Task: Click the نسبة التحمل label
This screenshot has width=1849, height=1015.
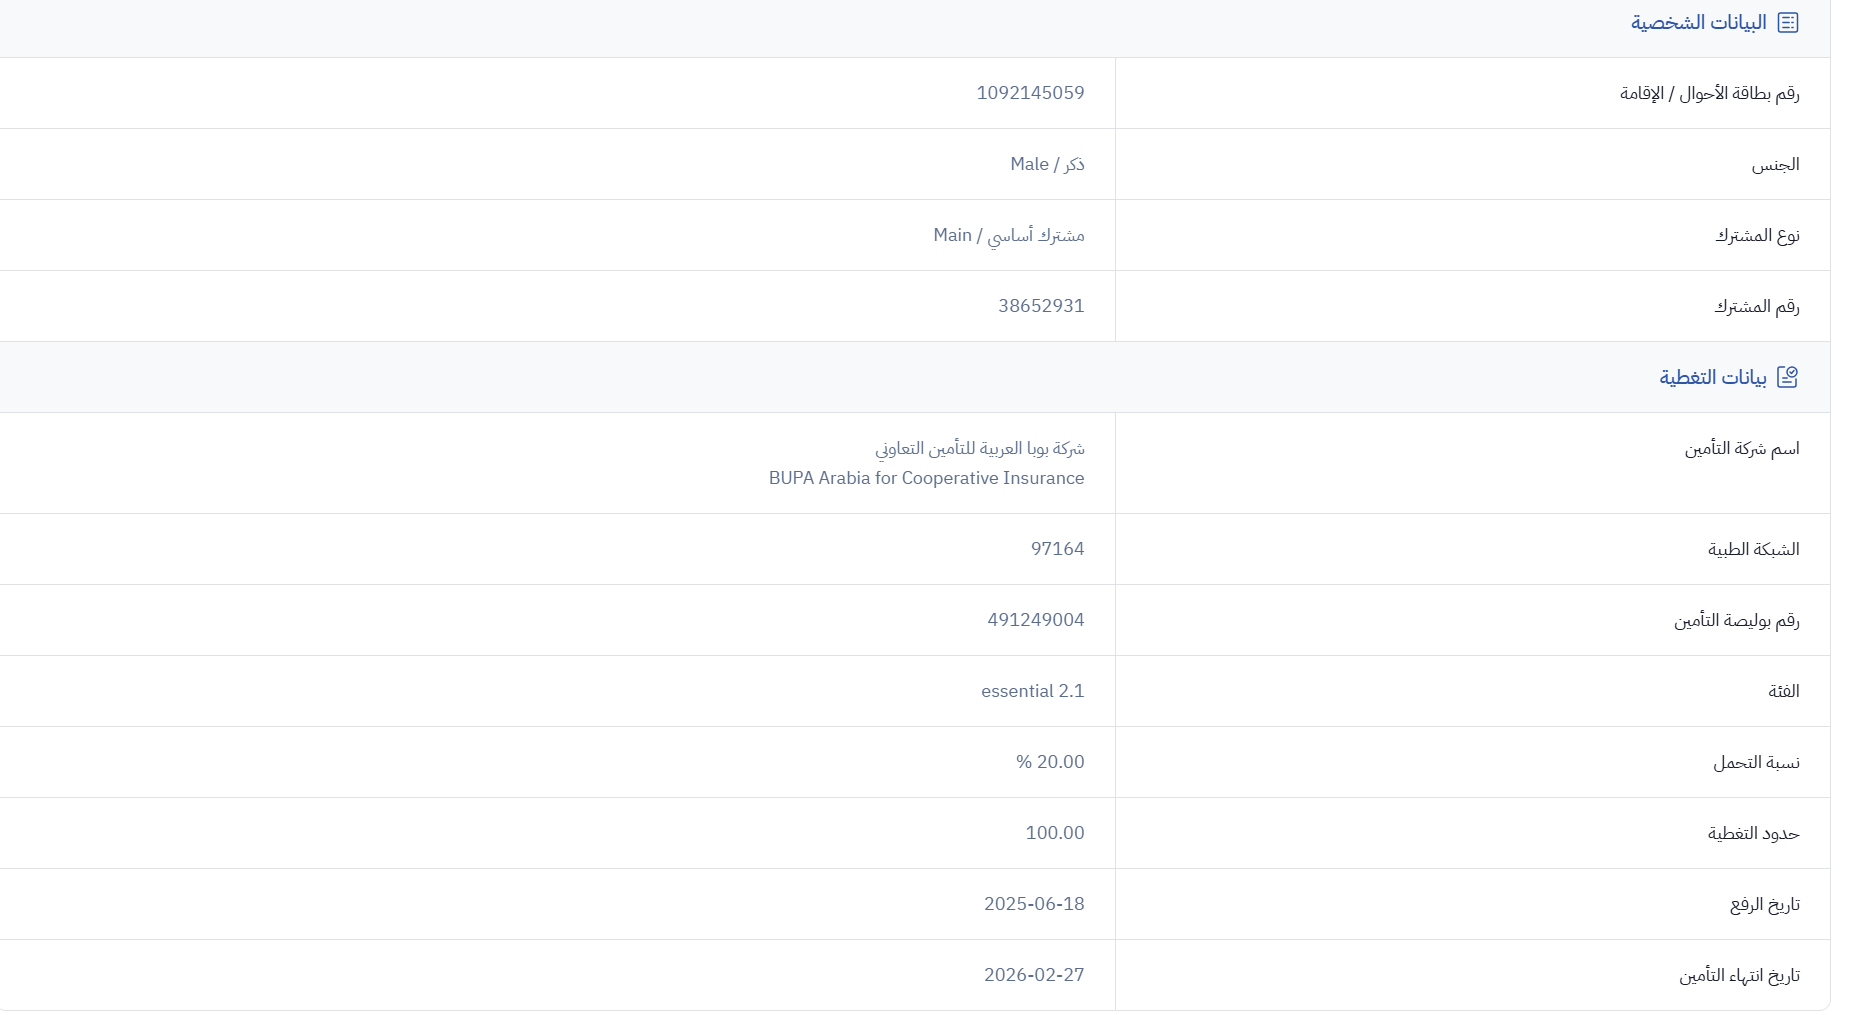Action: (1756, 763)
